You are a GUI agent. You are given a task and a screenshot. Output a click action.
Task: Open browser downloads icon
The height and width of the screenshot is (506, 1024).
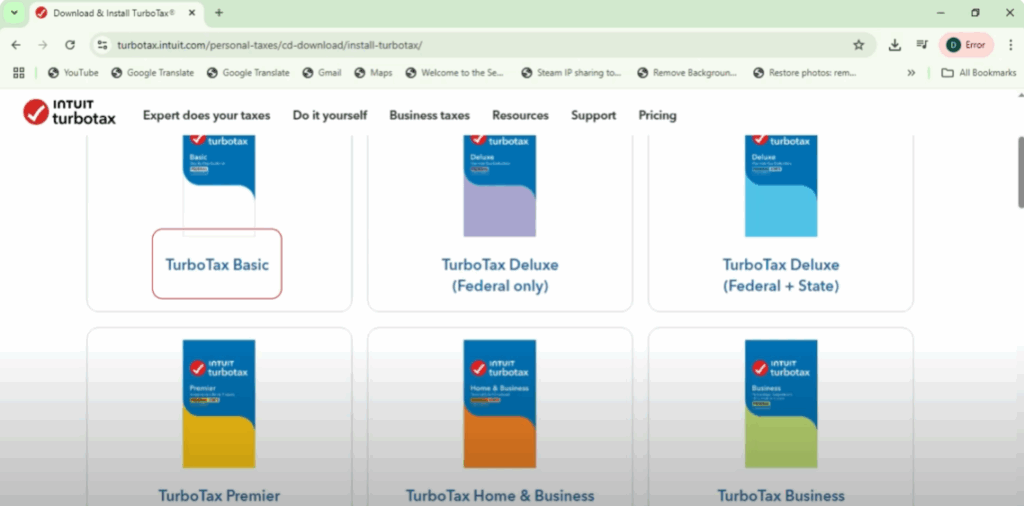pos(895,45)
